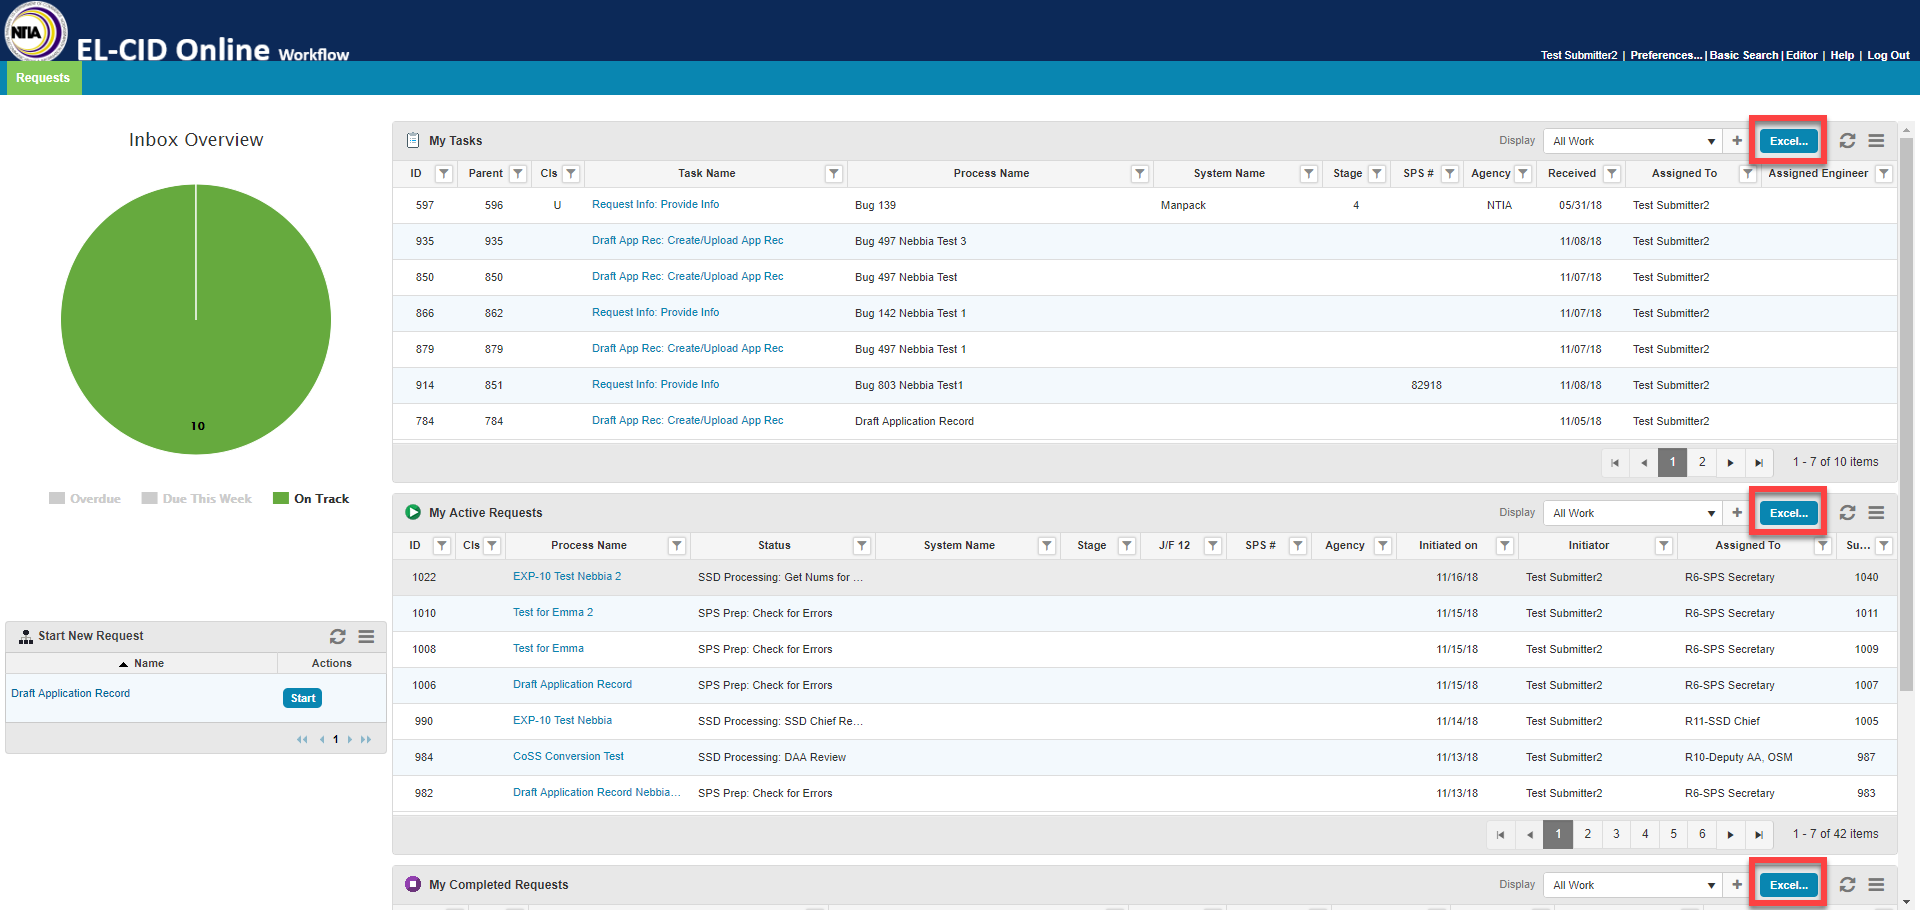Open Preferences in top menu
The height and width of the screenshot is (910, 1920).
pyautogui.click(x=1666, y=56)
